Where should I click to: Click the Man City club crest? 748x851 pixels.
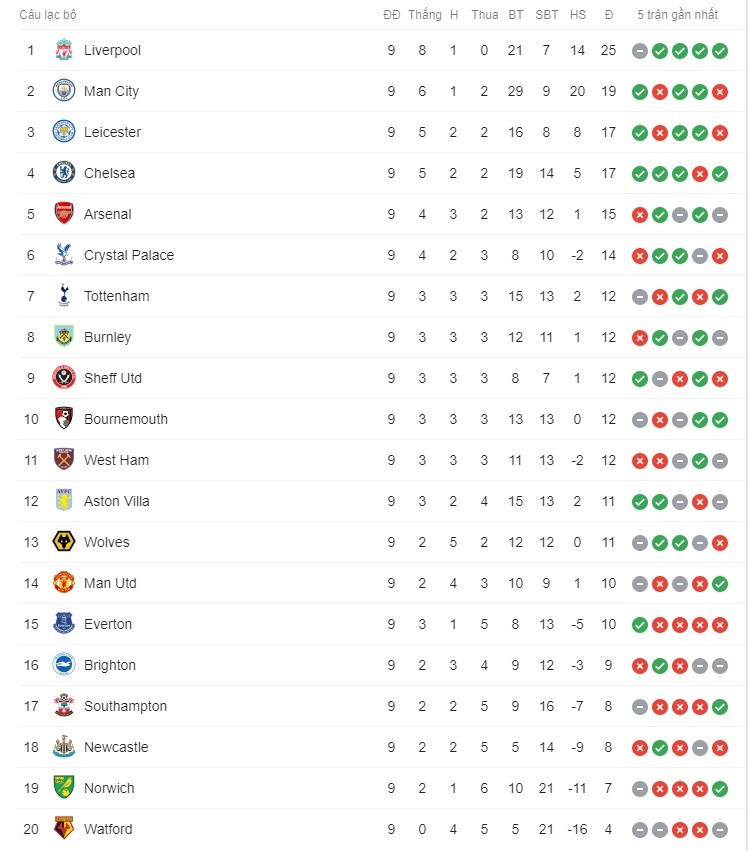pos(64,91)
